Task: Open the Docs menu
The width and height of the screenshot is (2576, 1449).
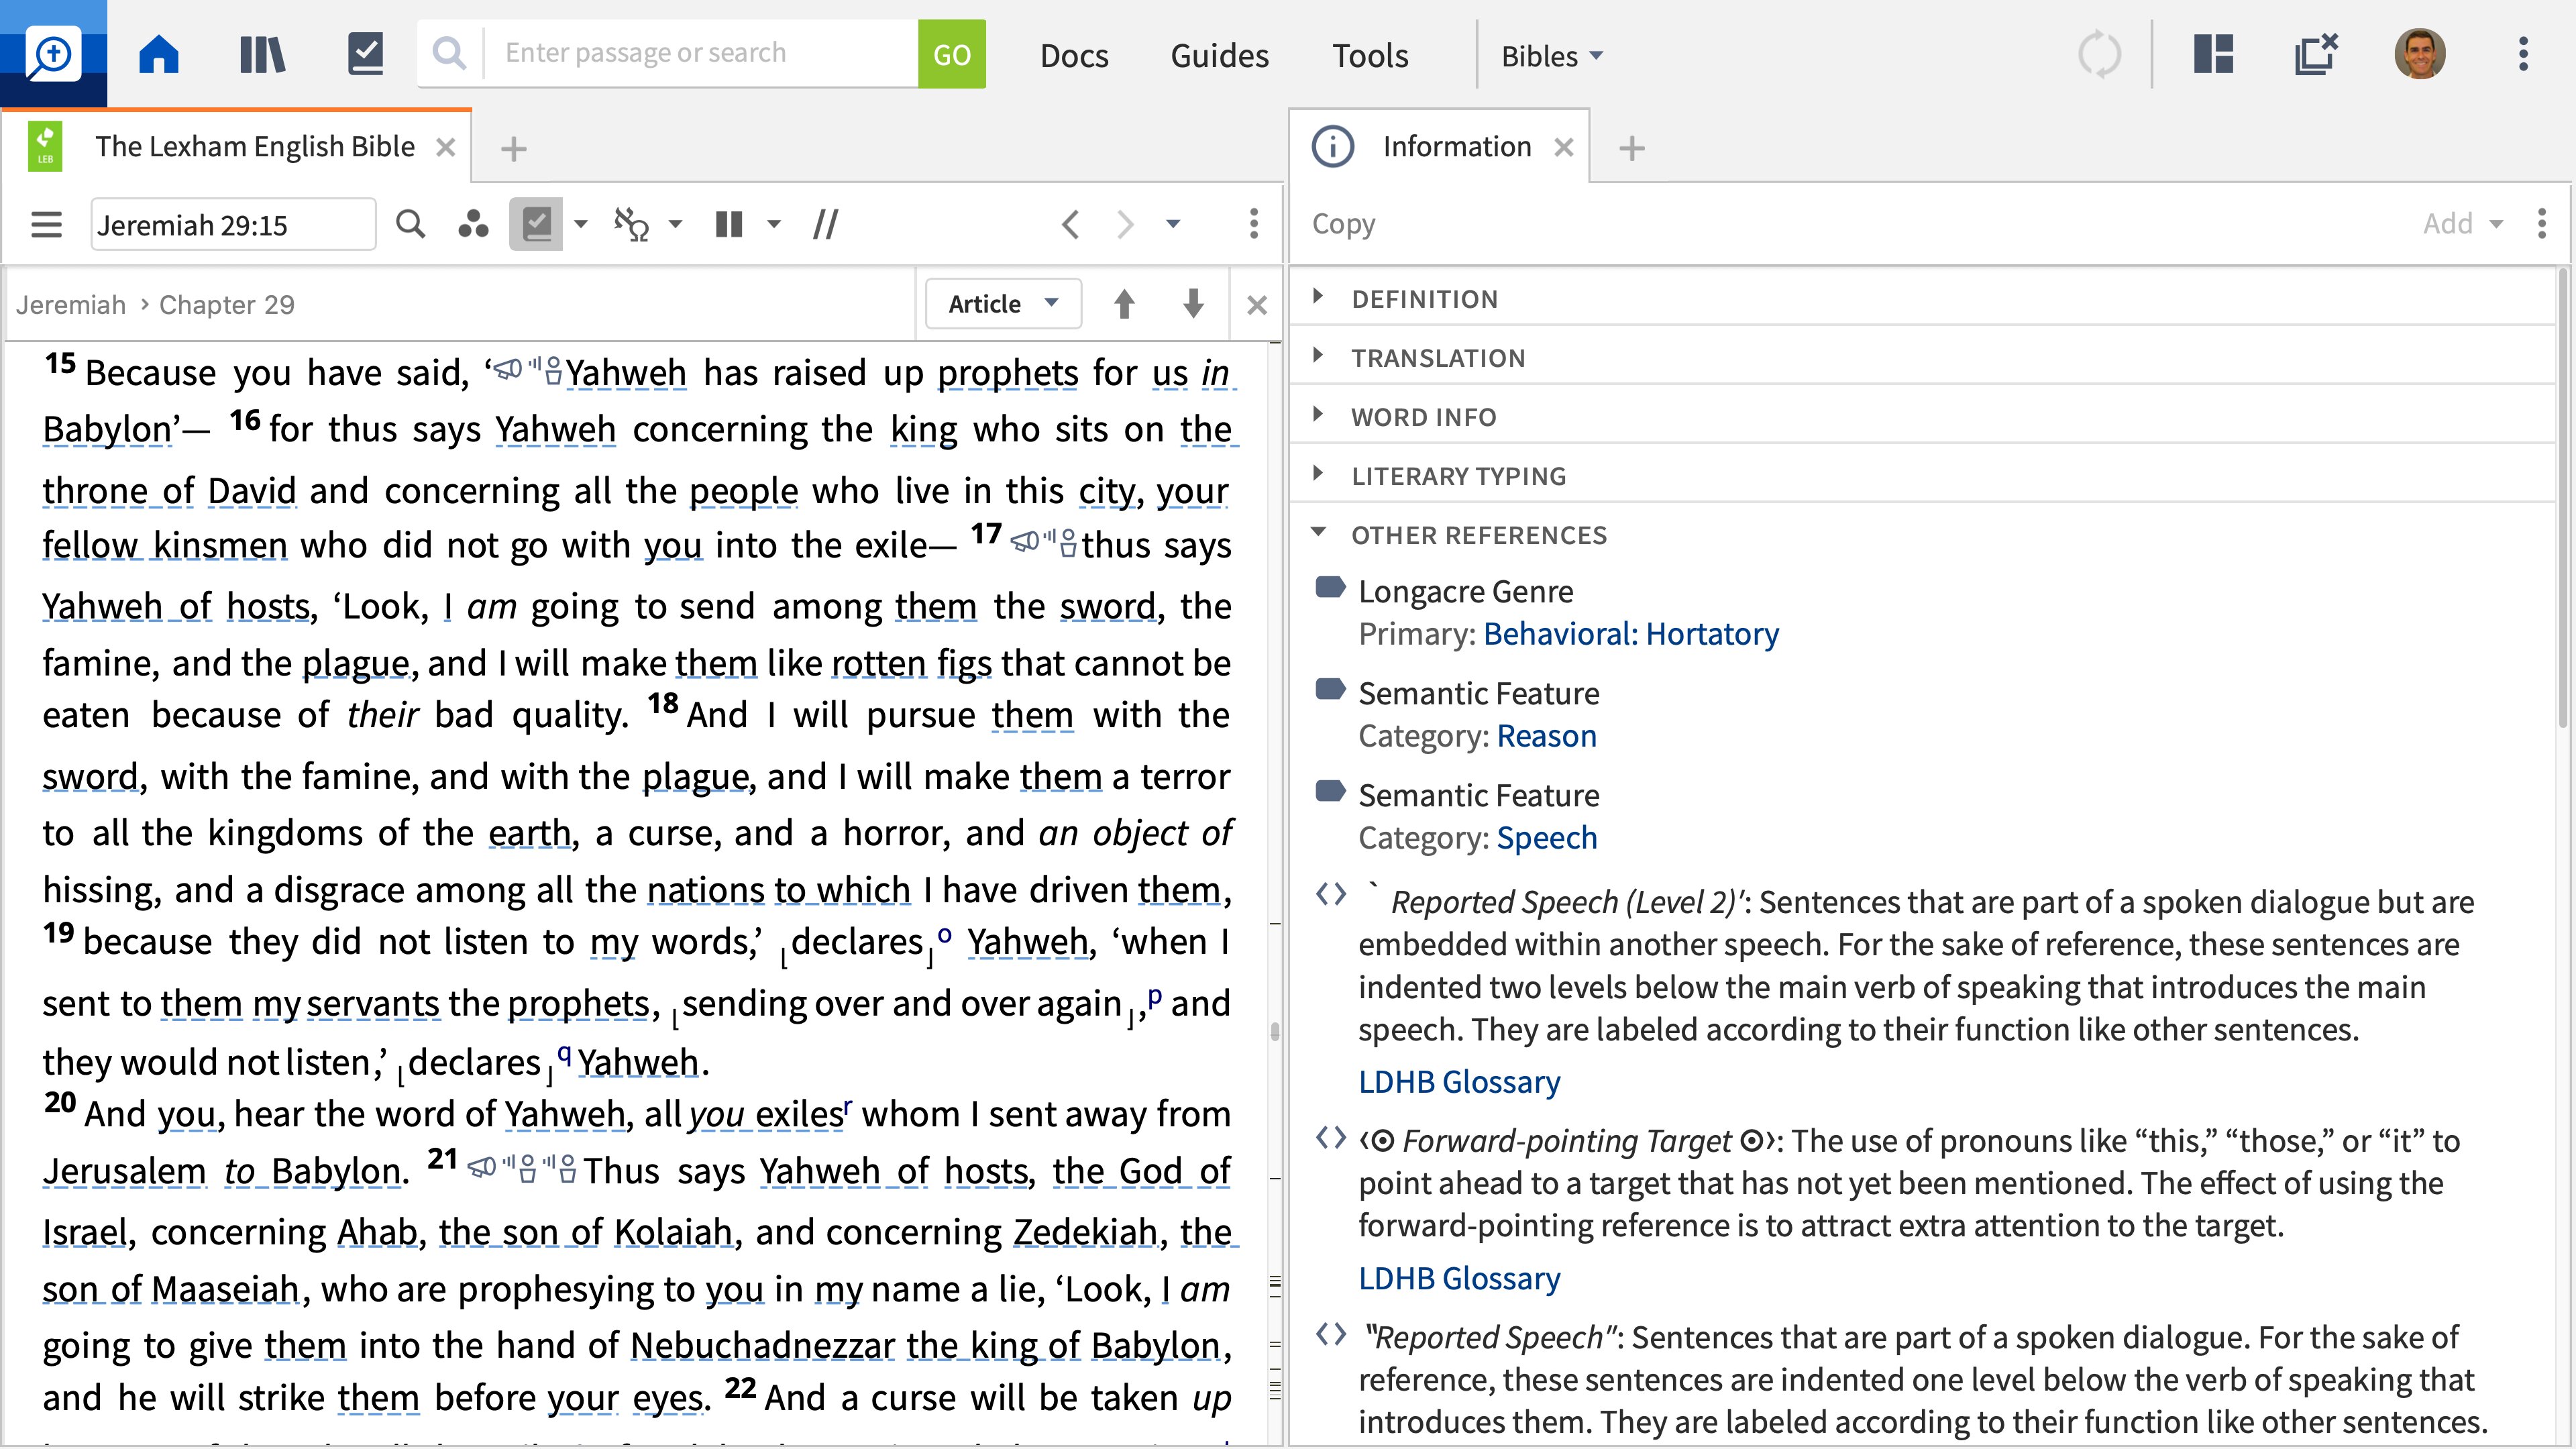Action: pyautogui.click(x=1074, y=56)
